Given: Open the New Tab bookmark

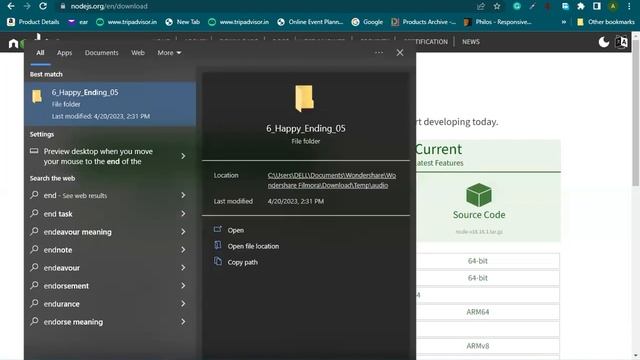Looking at the screenshot, I should [182, 22].
